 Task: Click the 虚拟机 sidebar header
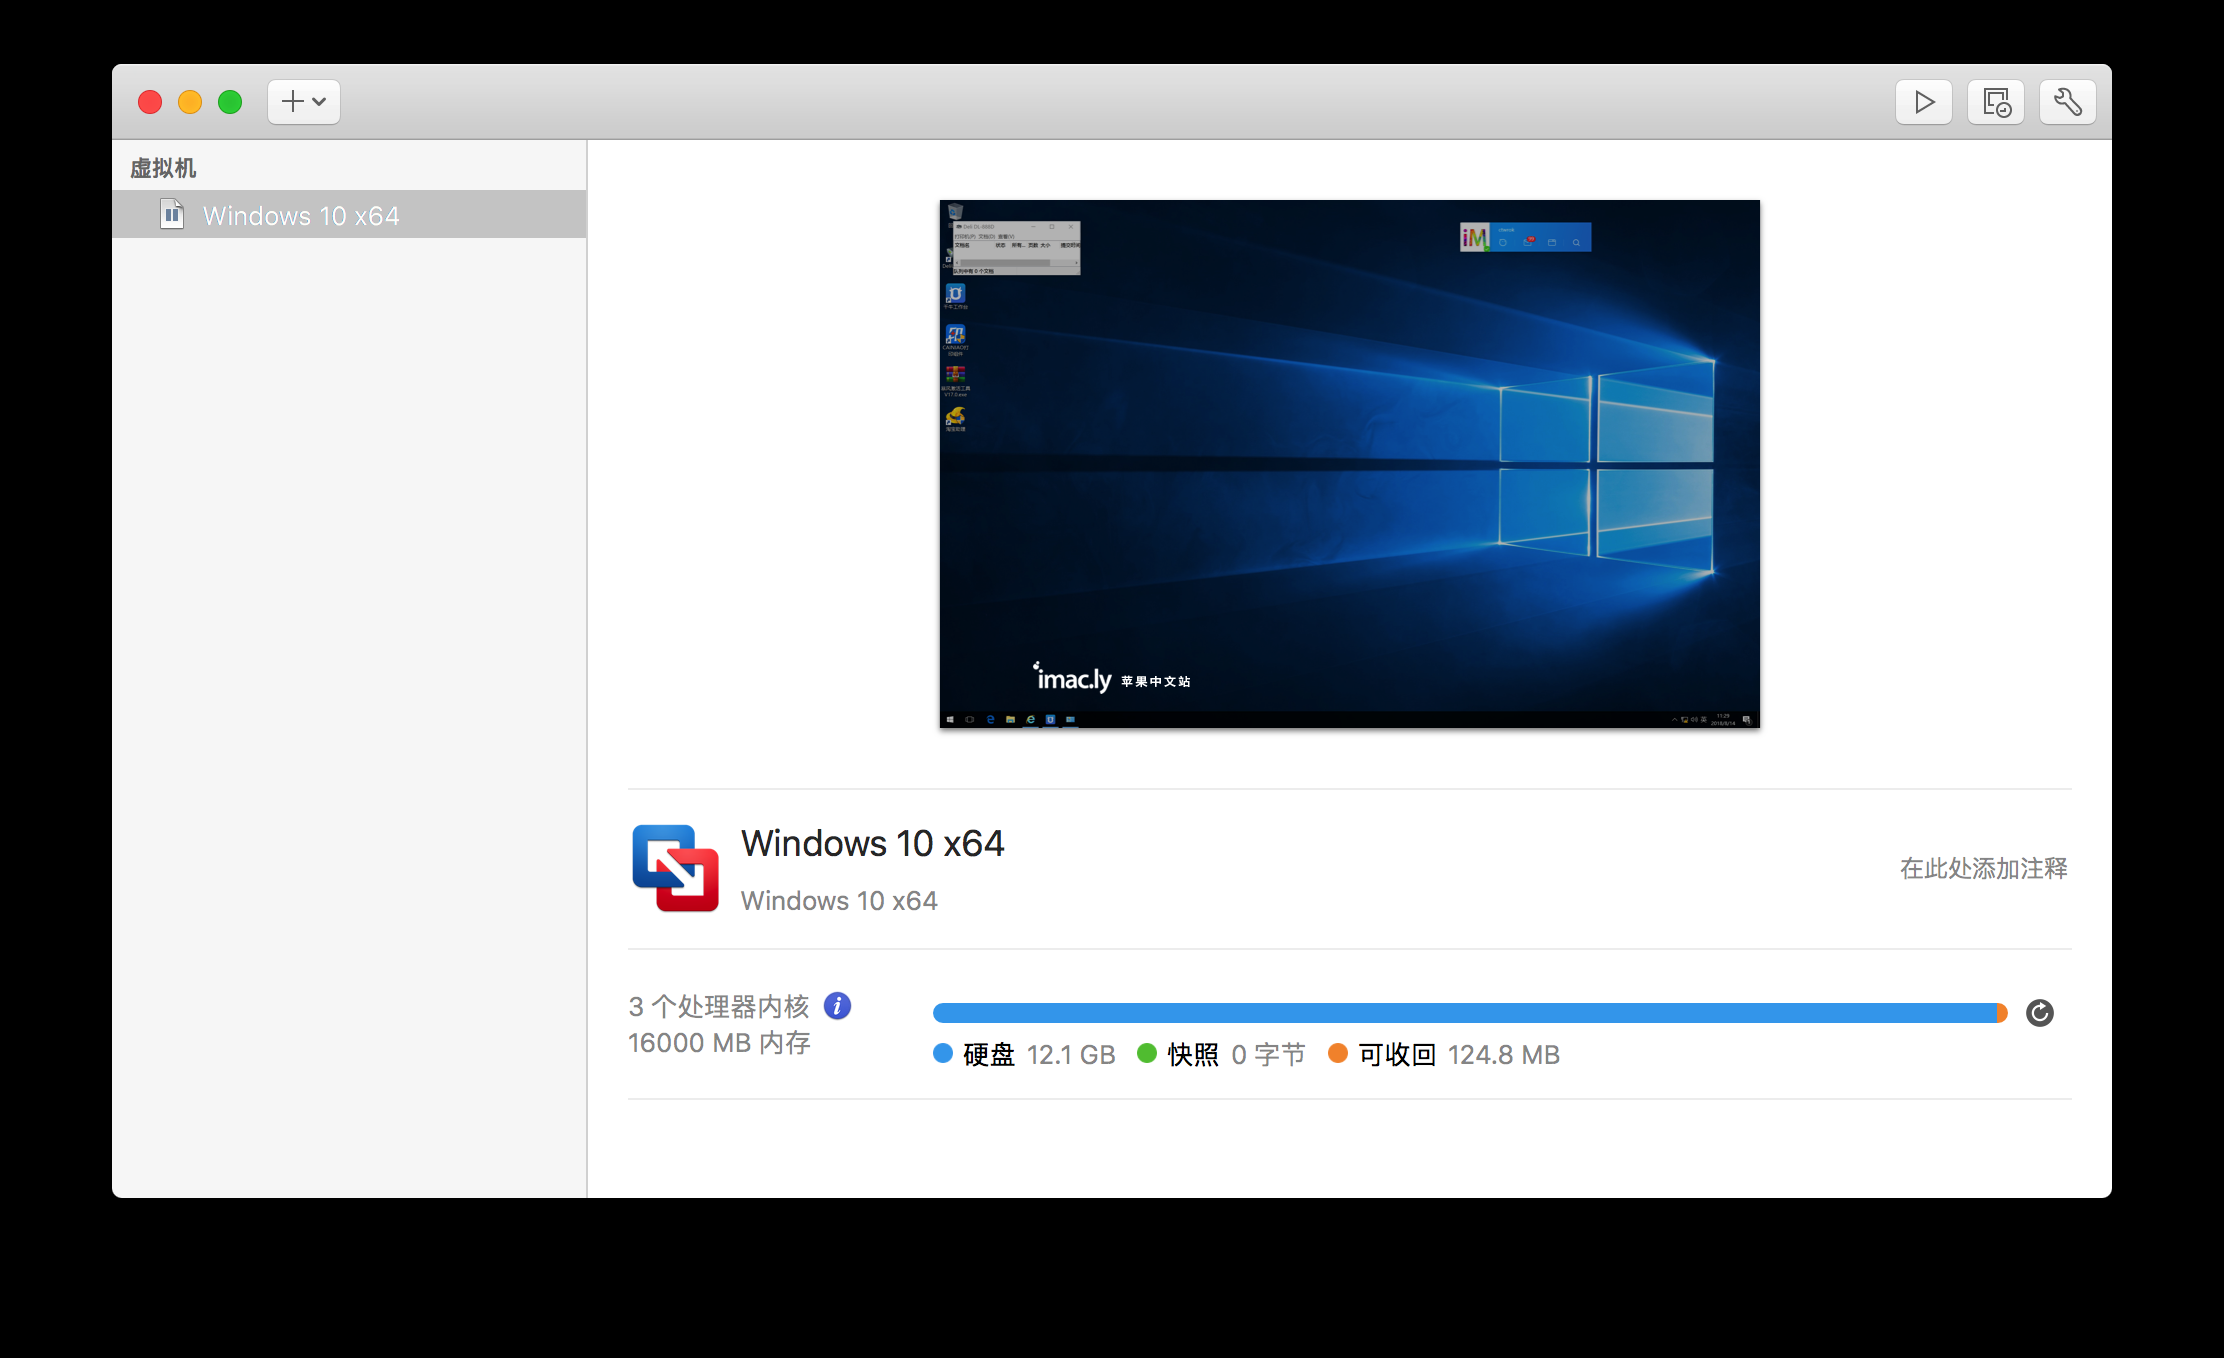click(163, 168)
